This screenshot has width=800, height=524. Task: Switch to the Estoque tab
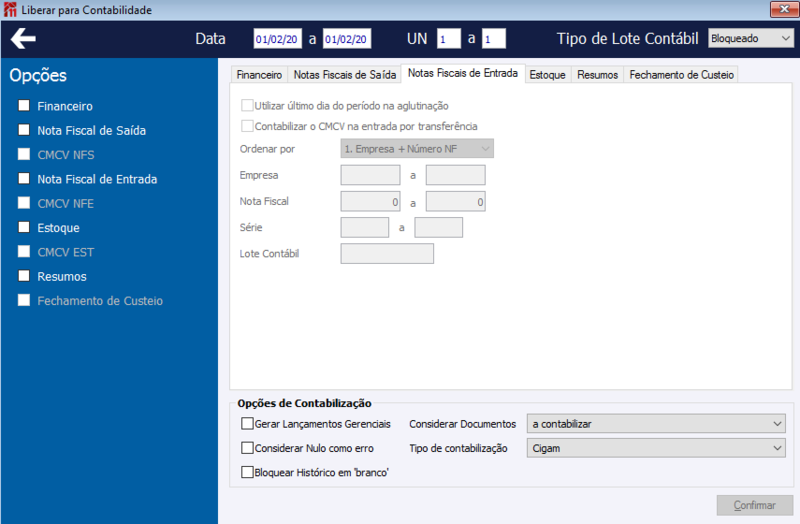pos(547,74)
